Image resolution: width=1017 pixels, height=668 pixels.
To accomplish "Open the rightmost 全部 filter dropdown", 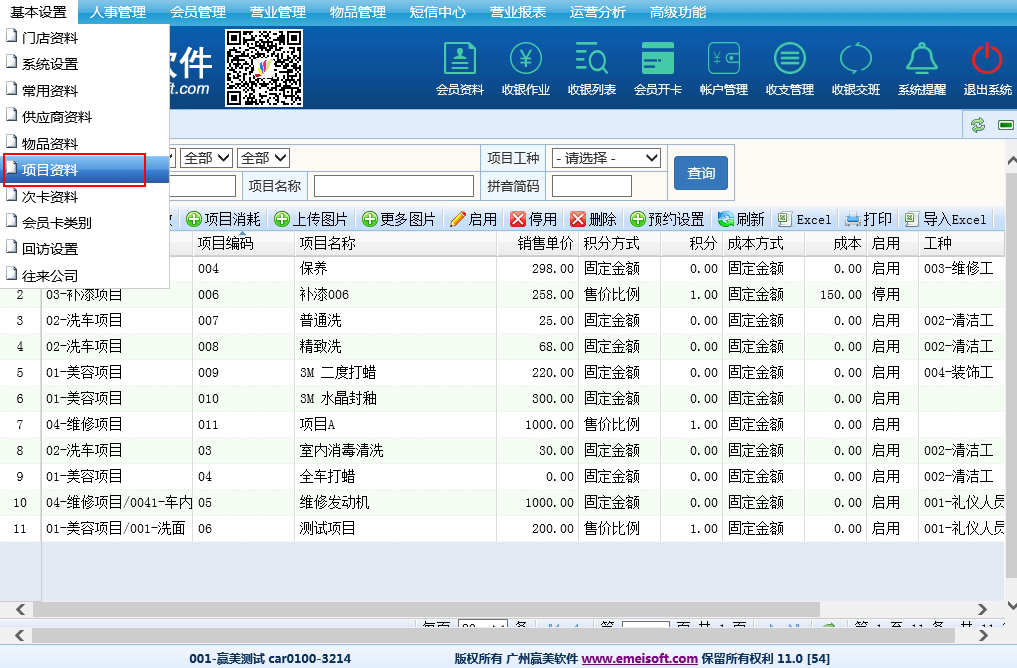I will [x=264, y=158].
